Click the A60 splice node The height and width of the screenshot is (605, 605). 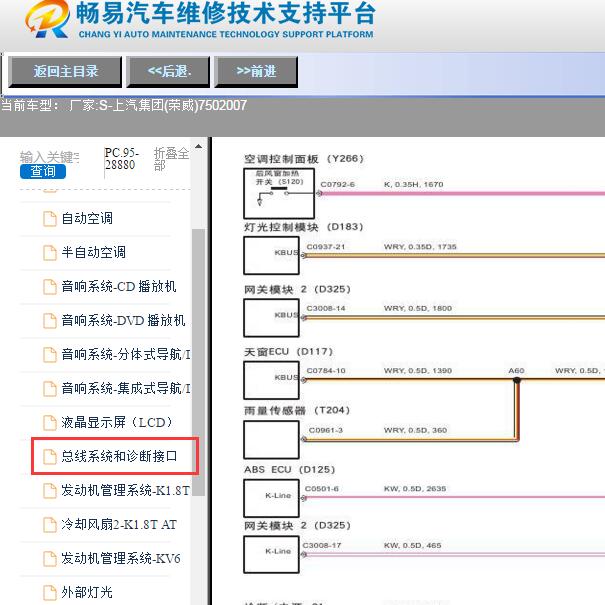[x=517, y=380]
